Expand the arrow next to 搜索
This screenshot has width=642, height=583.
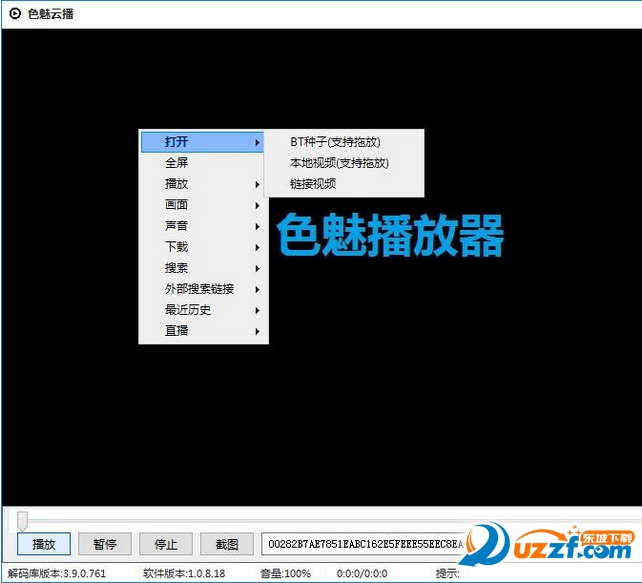(257, 269)
